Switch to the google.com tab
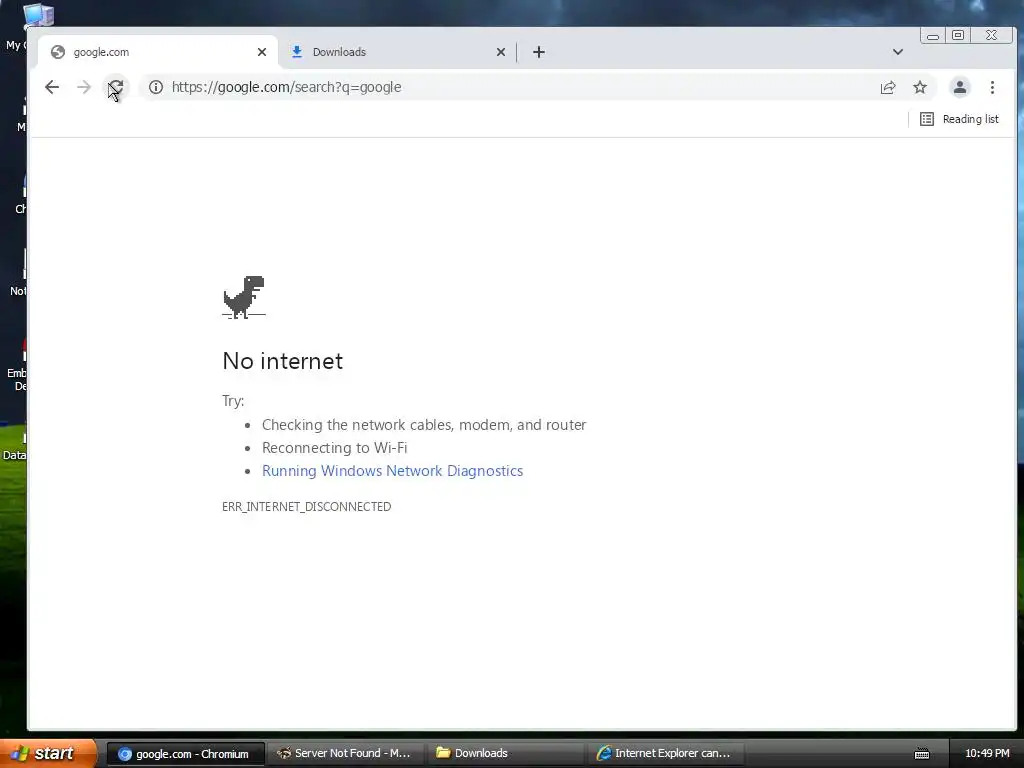The image size is (1024, 768). [x=157, y=52]
